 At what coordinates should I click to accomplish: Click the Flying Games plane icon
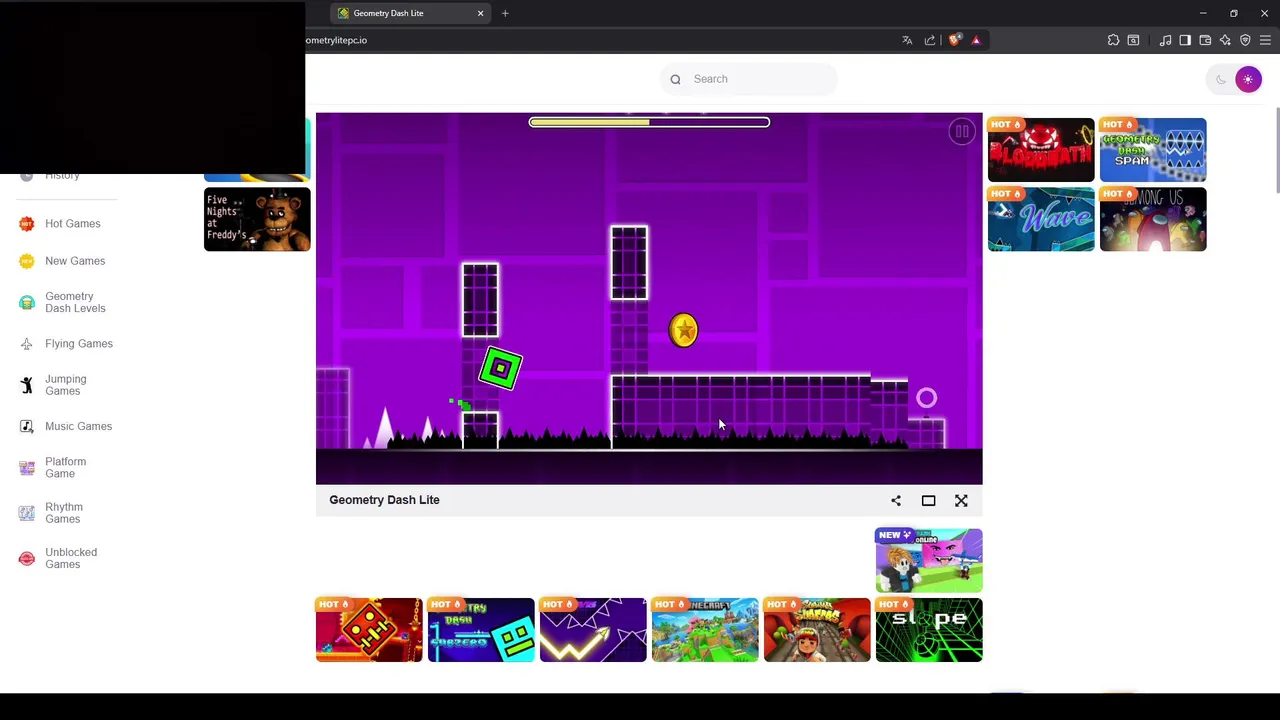pyautogui.click(x=27, y=344)
